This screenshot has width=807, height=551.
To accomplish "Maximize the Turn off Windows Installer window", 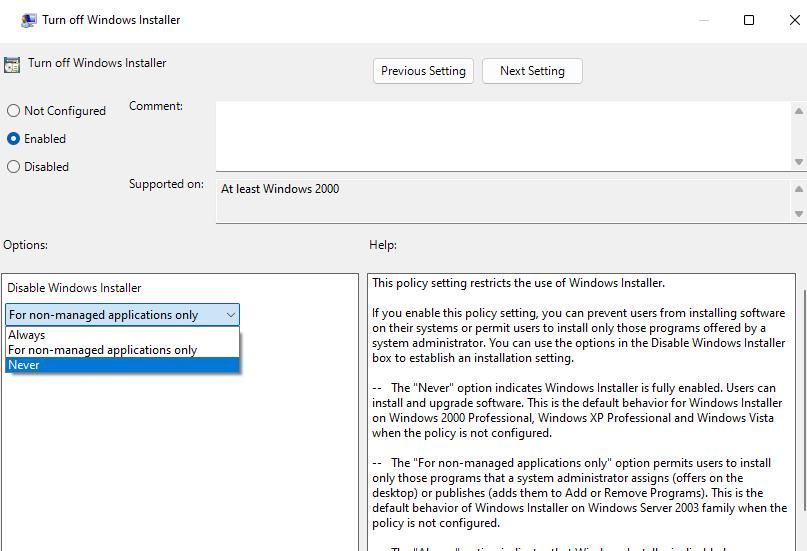I will (x=749, y=20).
